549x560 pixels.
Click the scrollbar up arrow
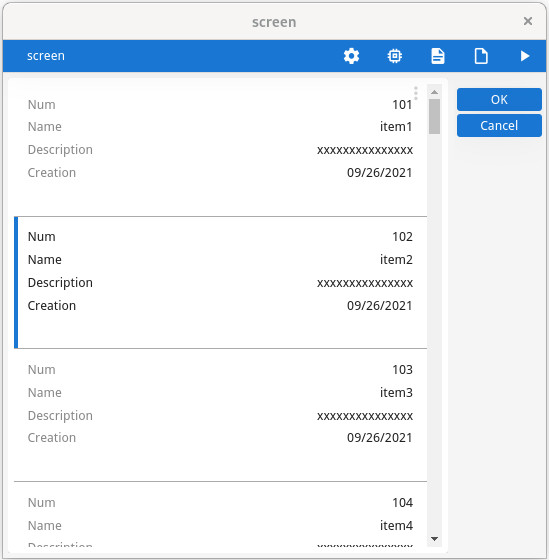coord(434,92)
